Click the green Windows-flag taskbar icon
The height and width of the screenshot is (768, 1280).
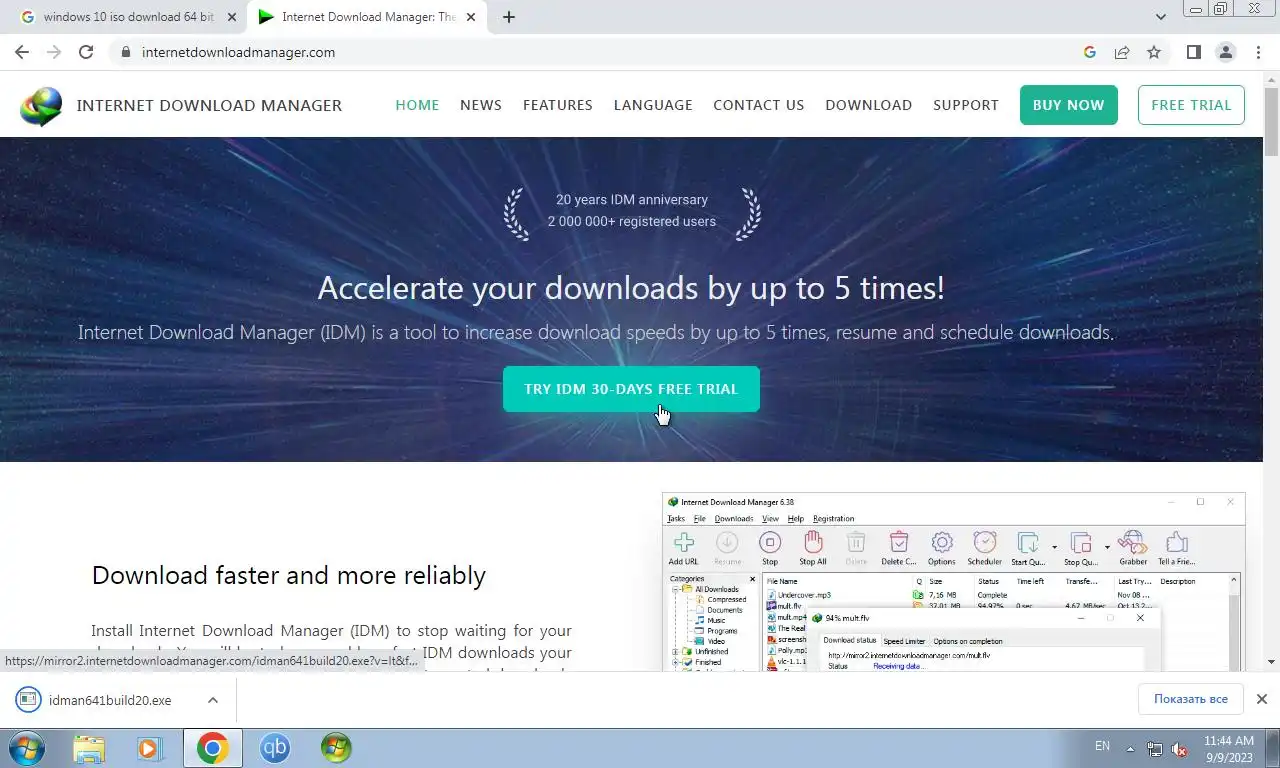(x=336, y=748)
